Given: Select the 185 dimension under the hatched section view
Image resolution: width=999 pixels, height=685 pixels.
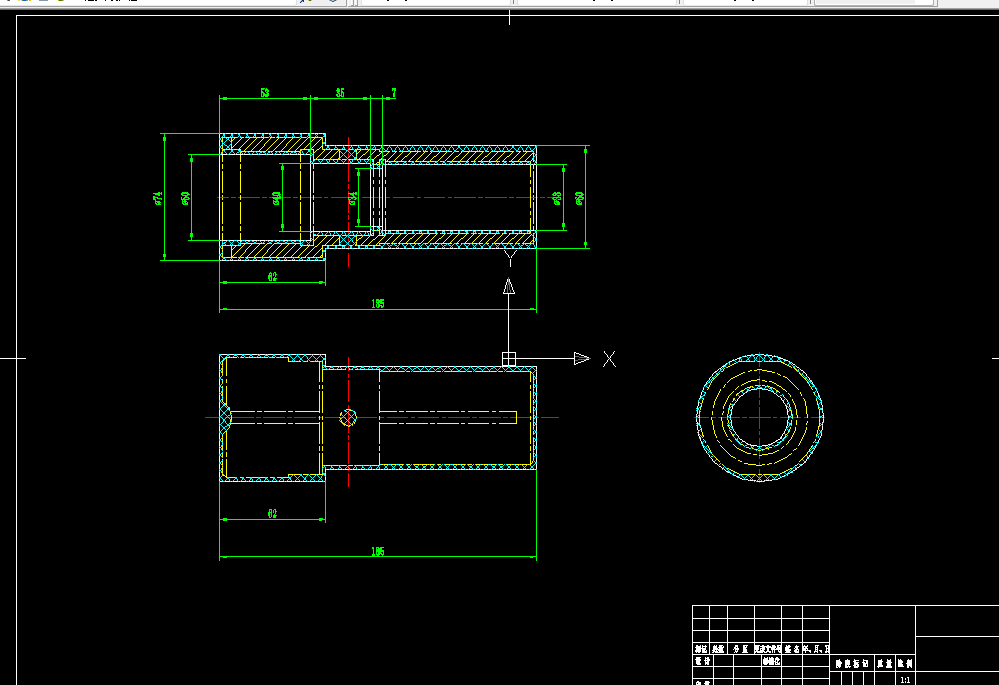Looking at the screenshot, I should [x=378, y=303].
